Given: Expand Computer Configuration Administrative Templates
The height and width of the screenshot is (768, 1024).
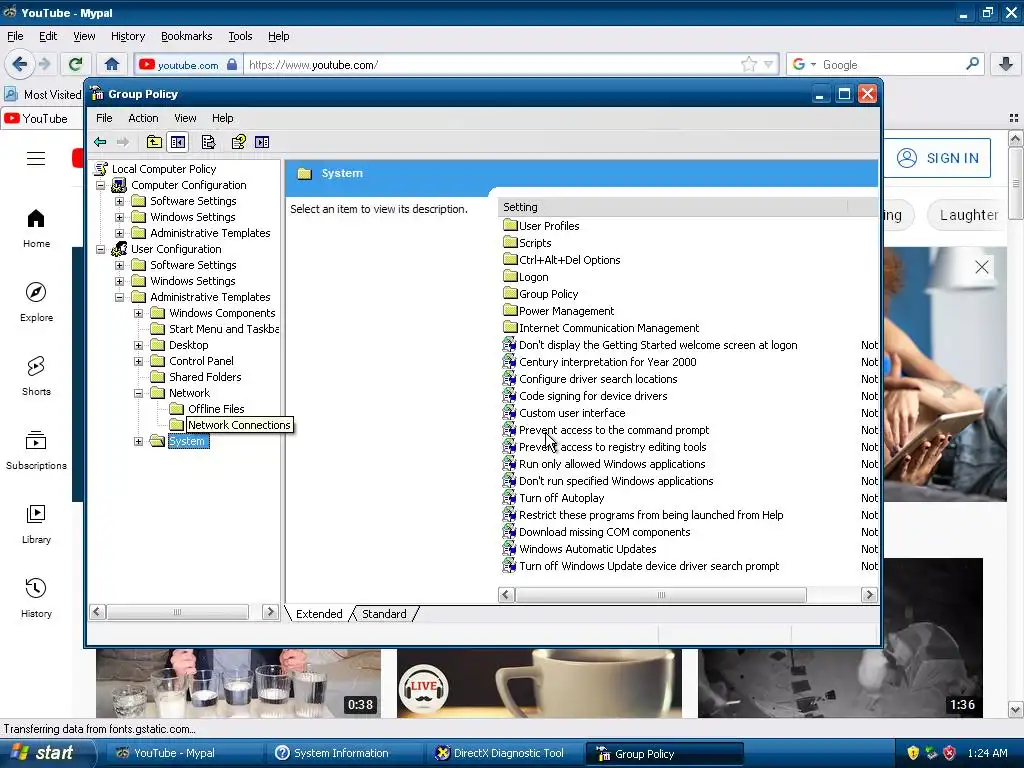Looking at the screenshot, I should [120, 233].
